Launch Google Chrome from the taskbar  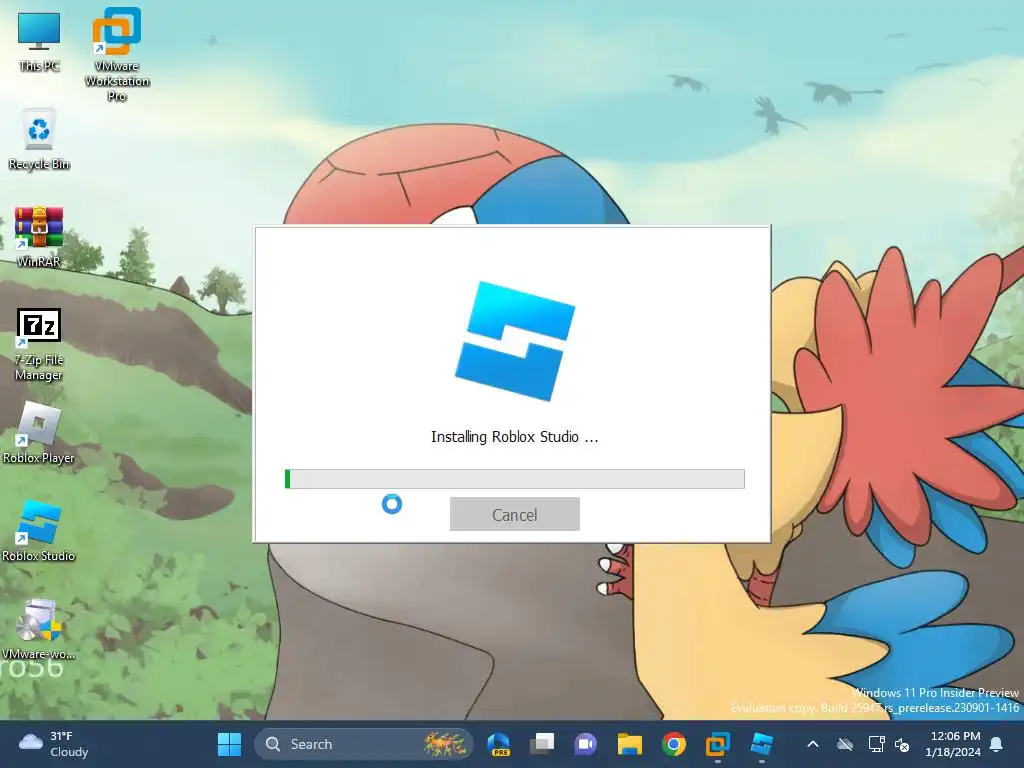673,744
